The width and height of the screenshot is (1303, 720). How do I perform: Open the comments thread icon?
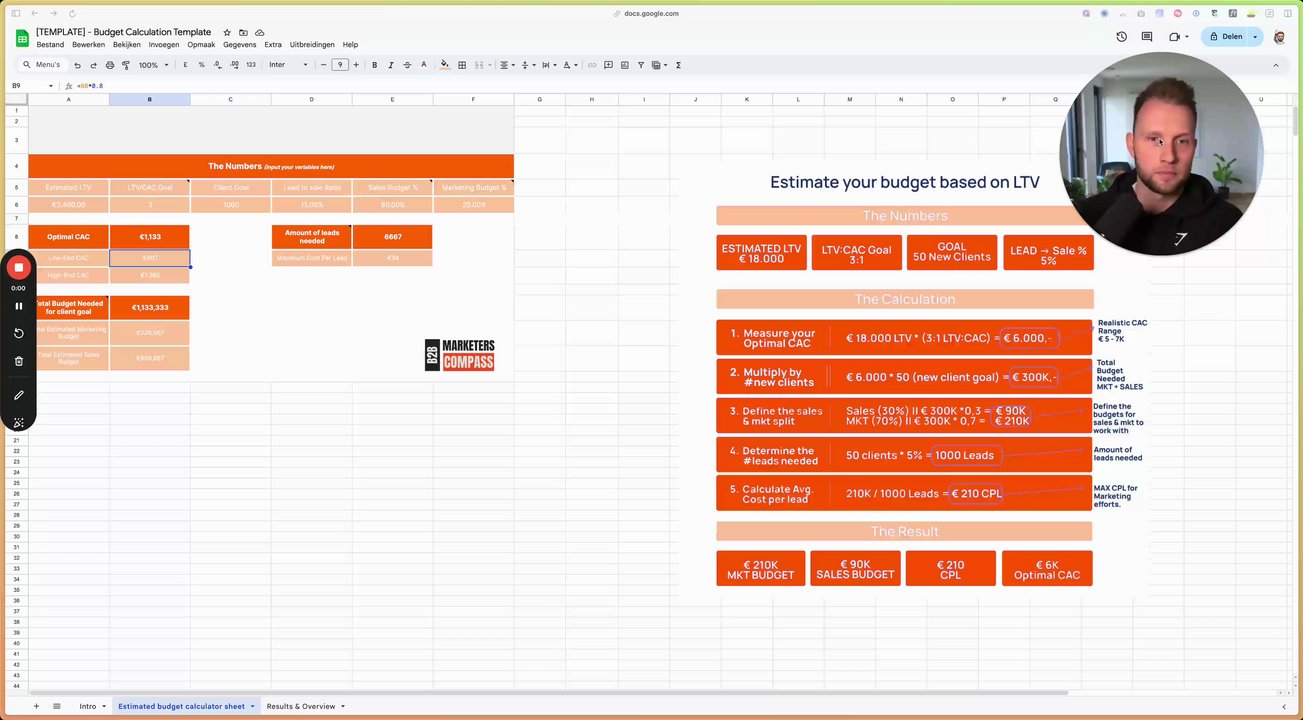1147,37
